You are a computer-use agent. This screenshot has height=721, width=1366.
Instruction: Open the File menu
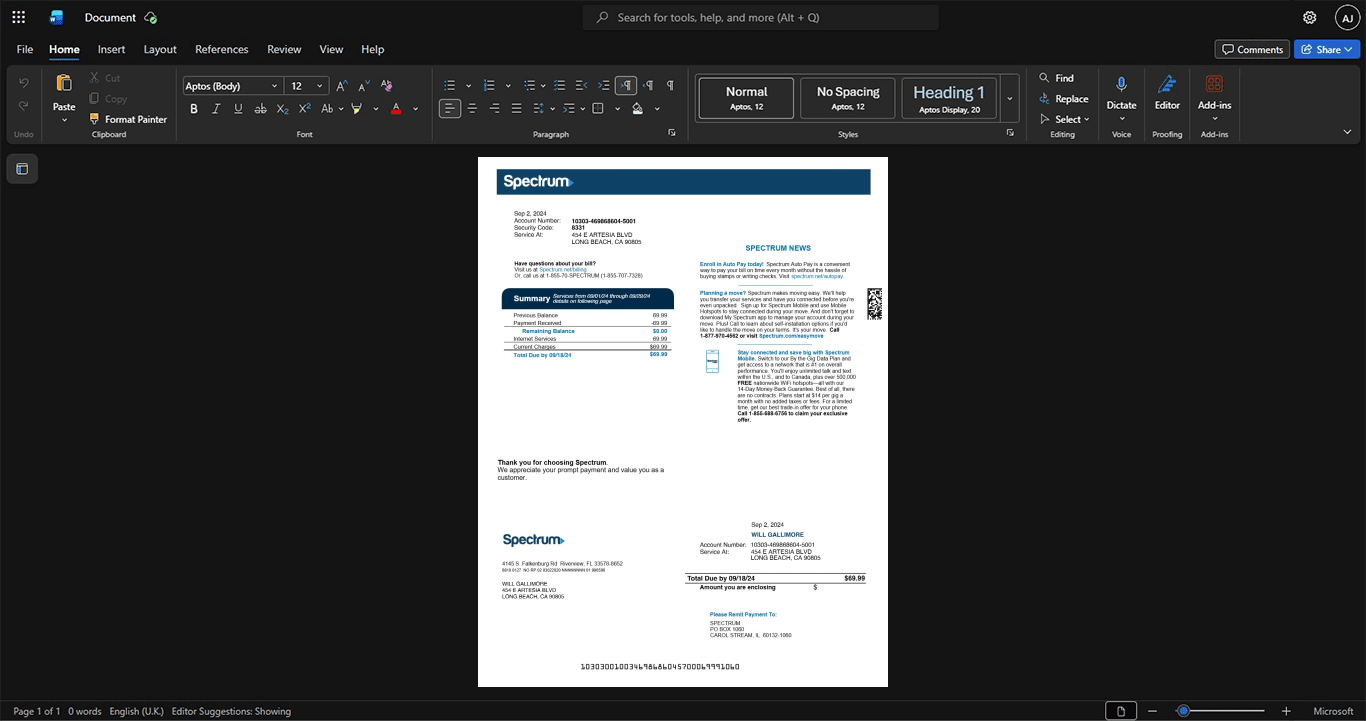[25, 49]
